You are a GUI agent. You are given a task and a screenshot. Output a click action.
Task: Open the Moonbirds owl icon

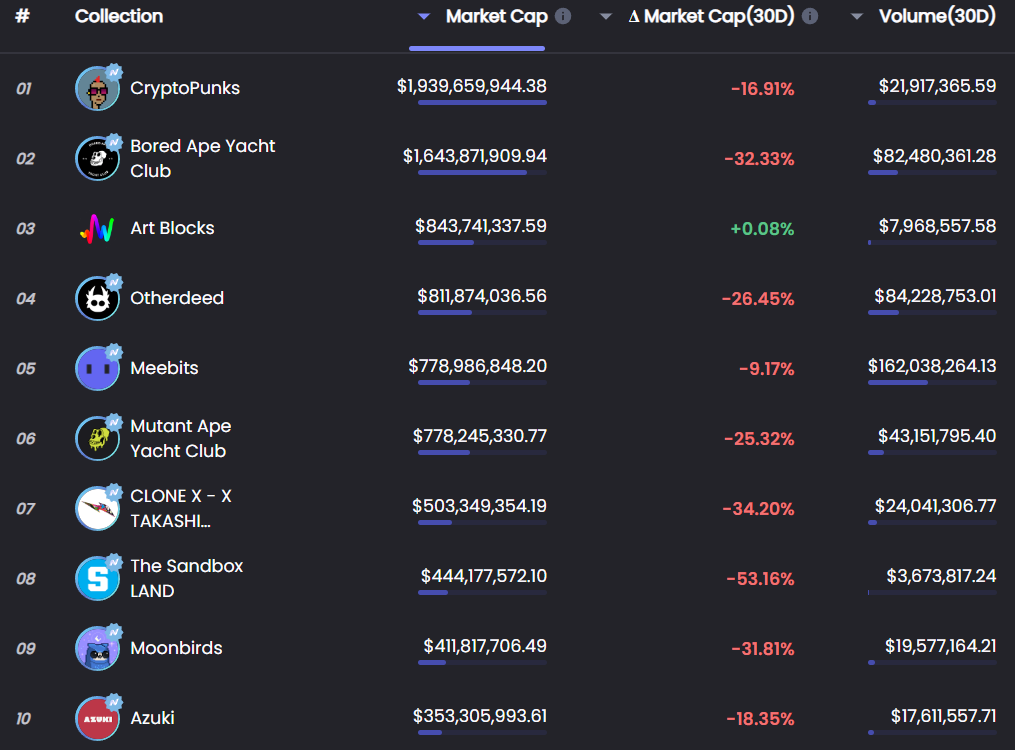98,648
